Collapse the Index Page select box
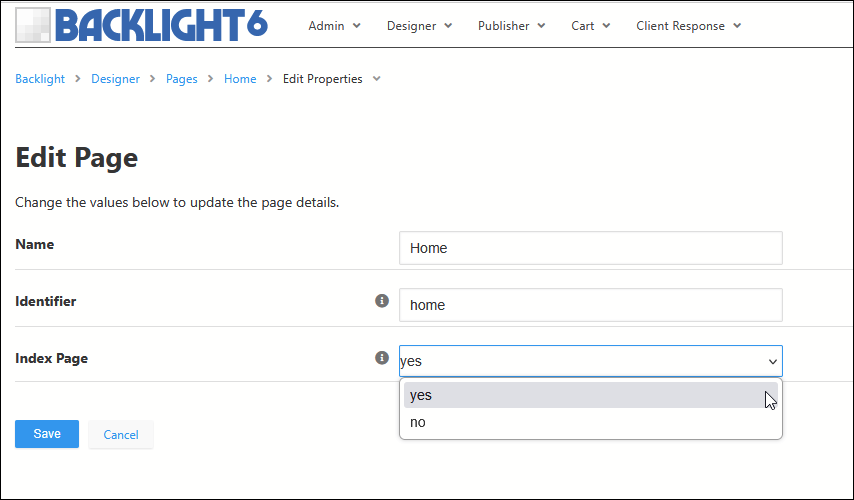 (590, 361)
